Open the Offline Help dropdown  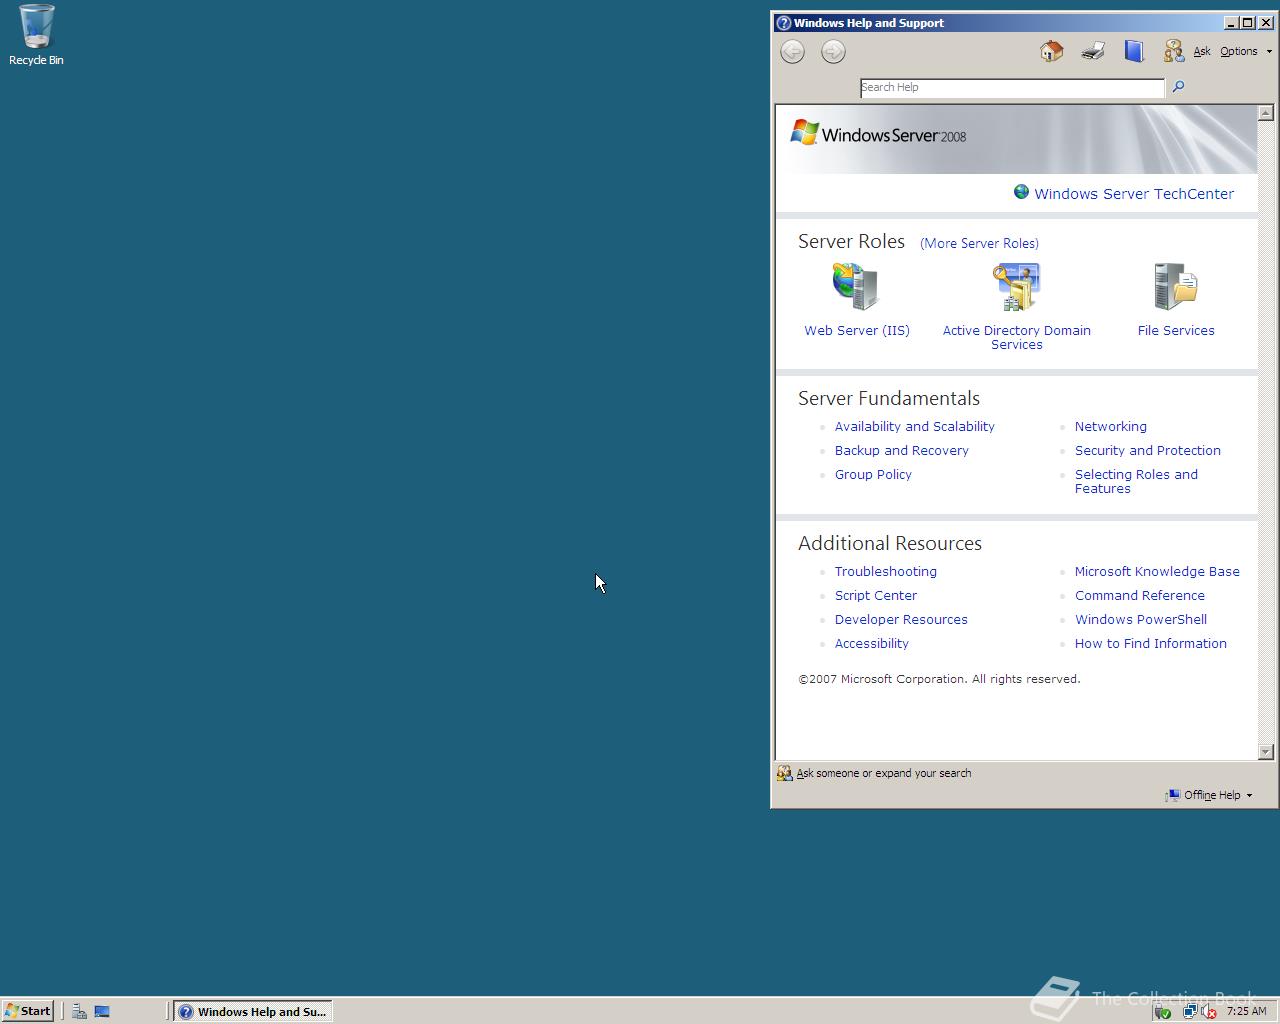click(x=1209, y=795)
